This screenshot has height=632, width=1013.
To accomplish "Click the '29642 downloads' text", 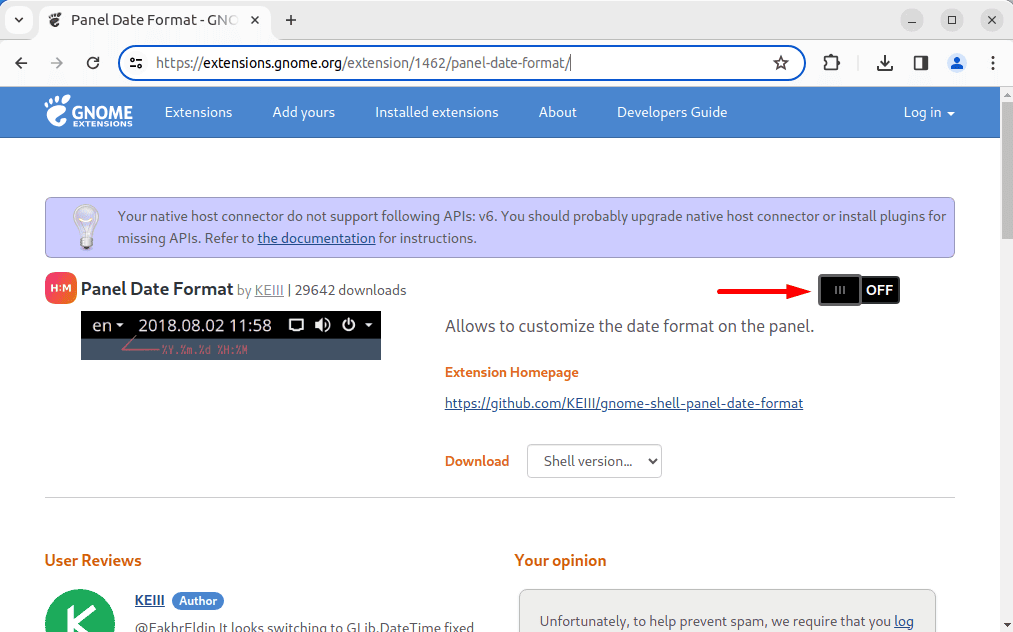I will [x=350, y=290].
